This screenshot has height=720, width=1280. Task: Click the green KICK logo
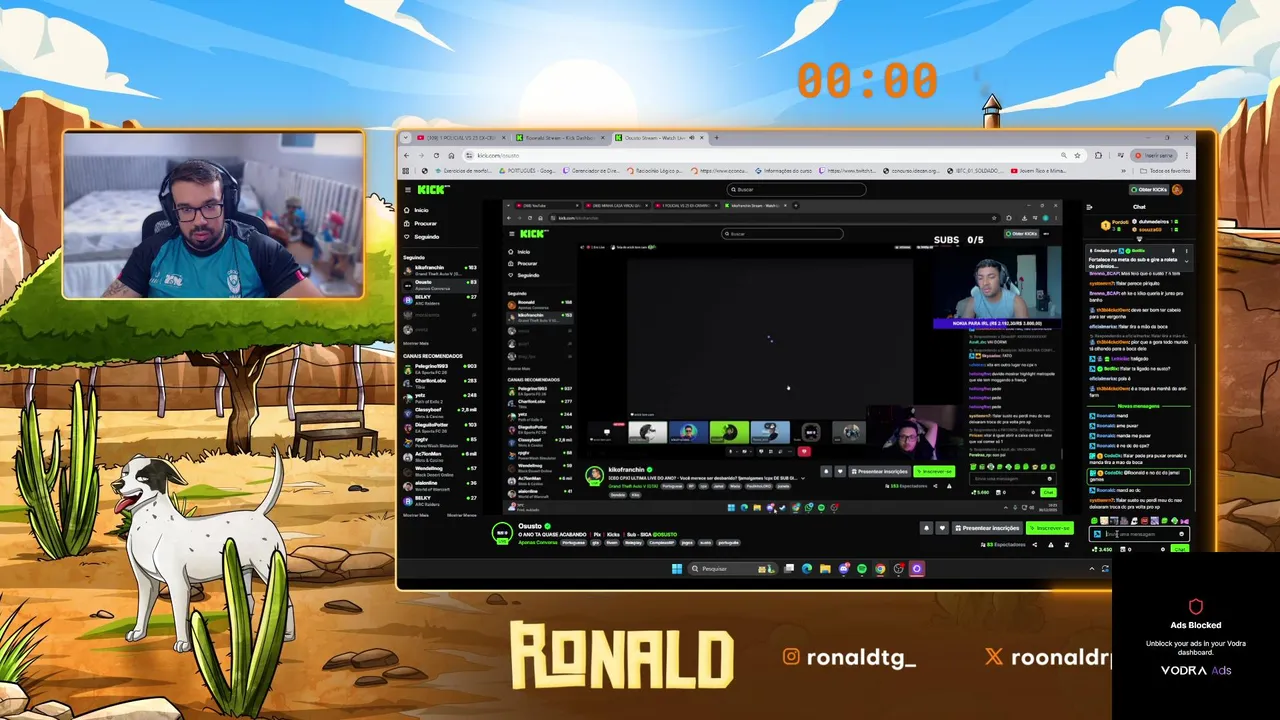click(434, 189)
